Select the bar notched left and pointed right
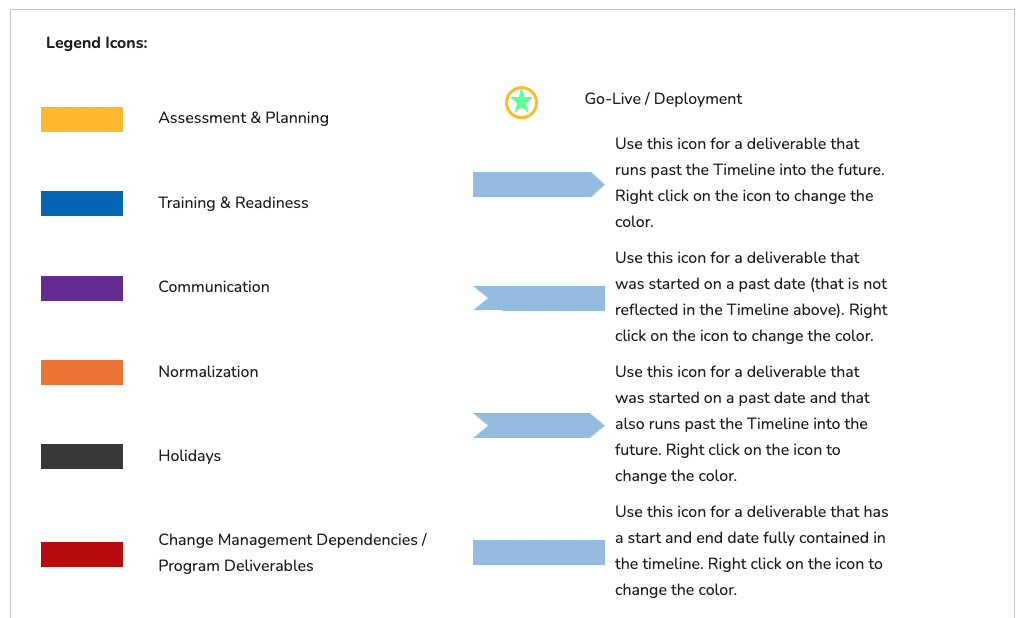 coord(539,426)
